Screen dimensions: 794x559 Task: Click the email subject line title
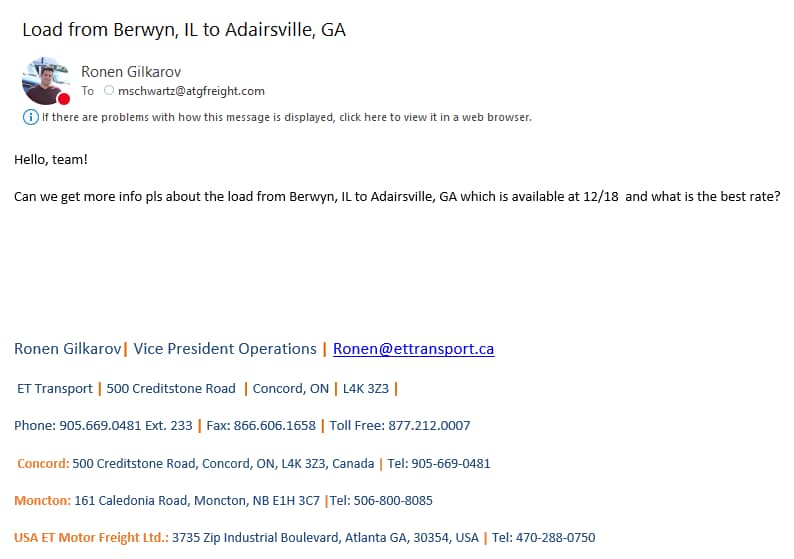pos(184,29)
